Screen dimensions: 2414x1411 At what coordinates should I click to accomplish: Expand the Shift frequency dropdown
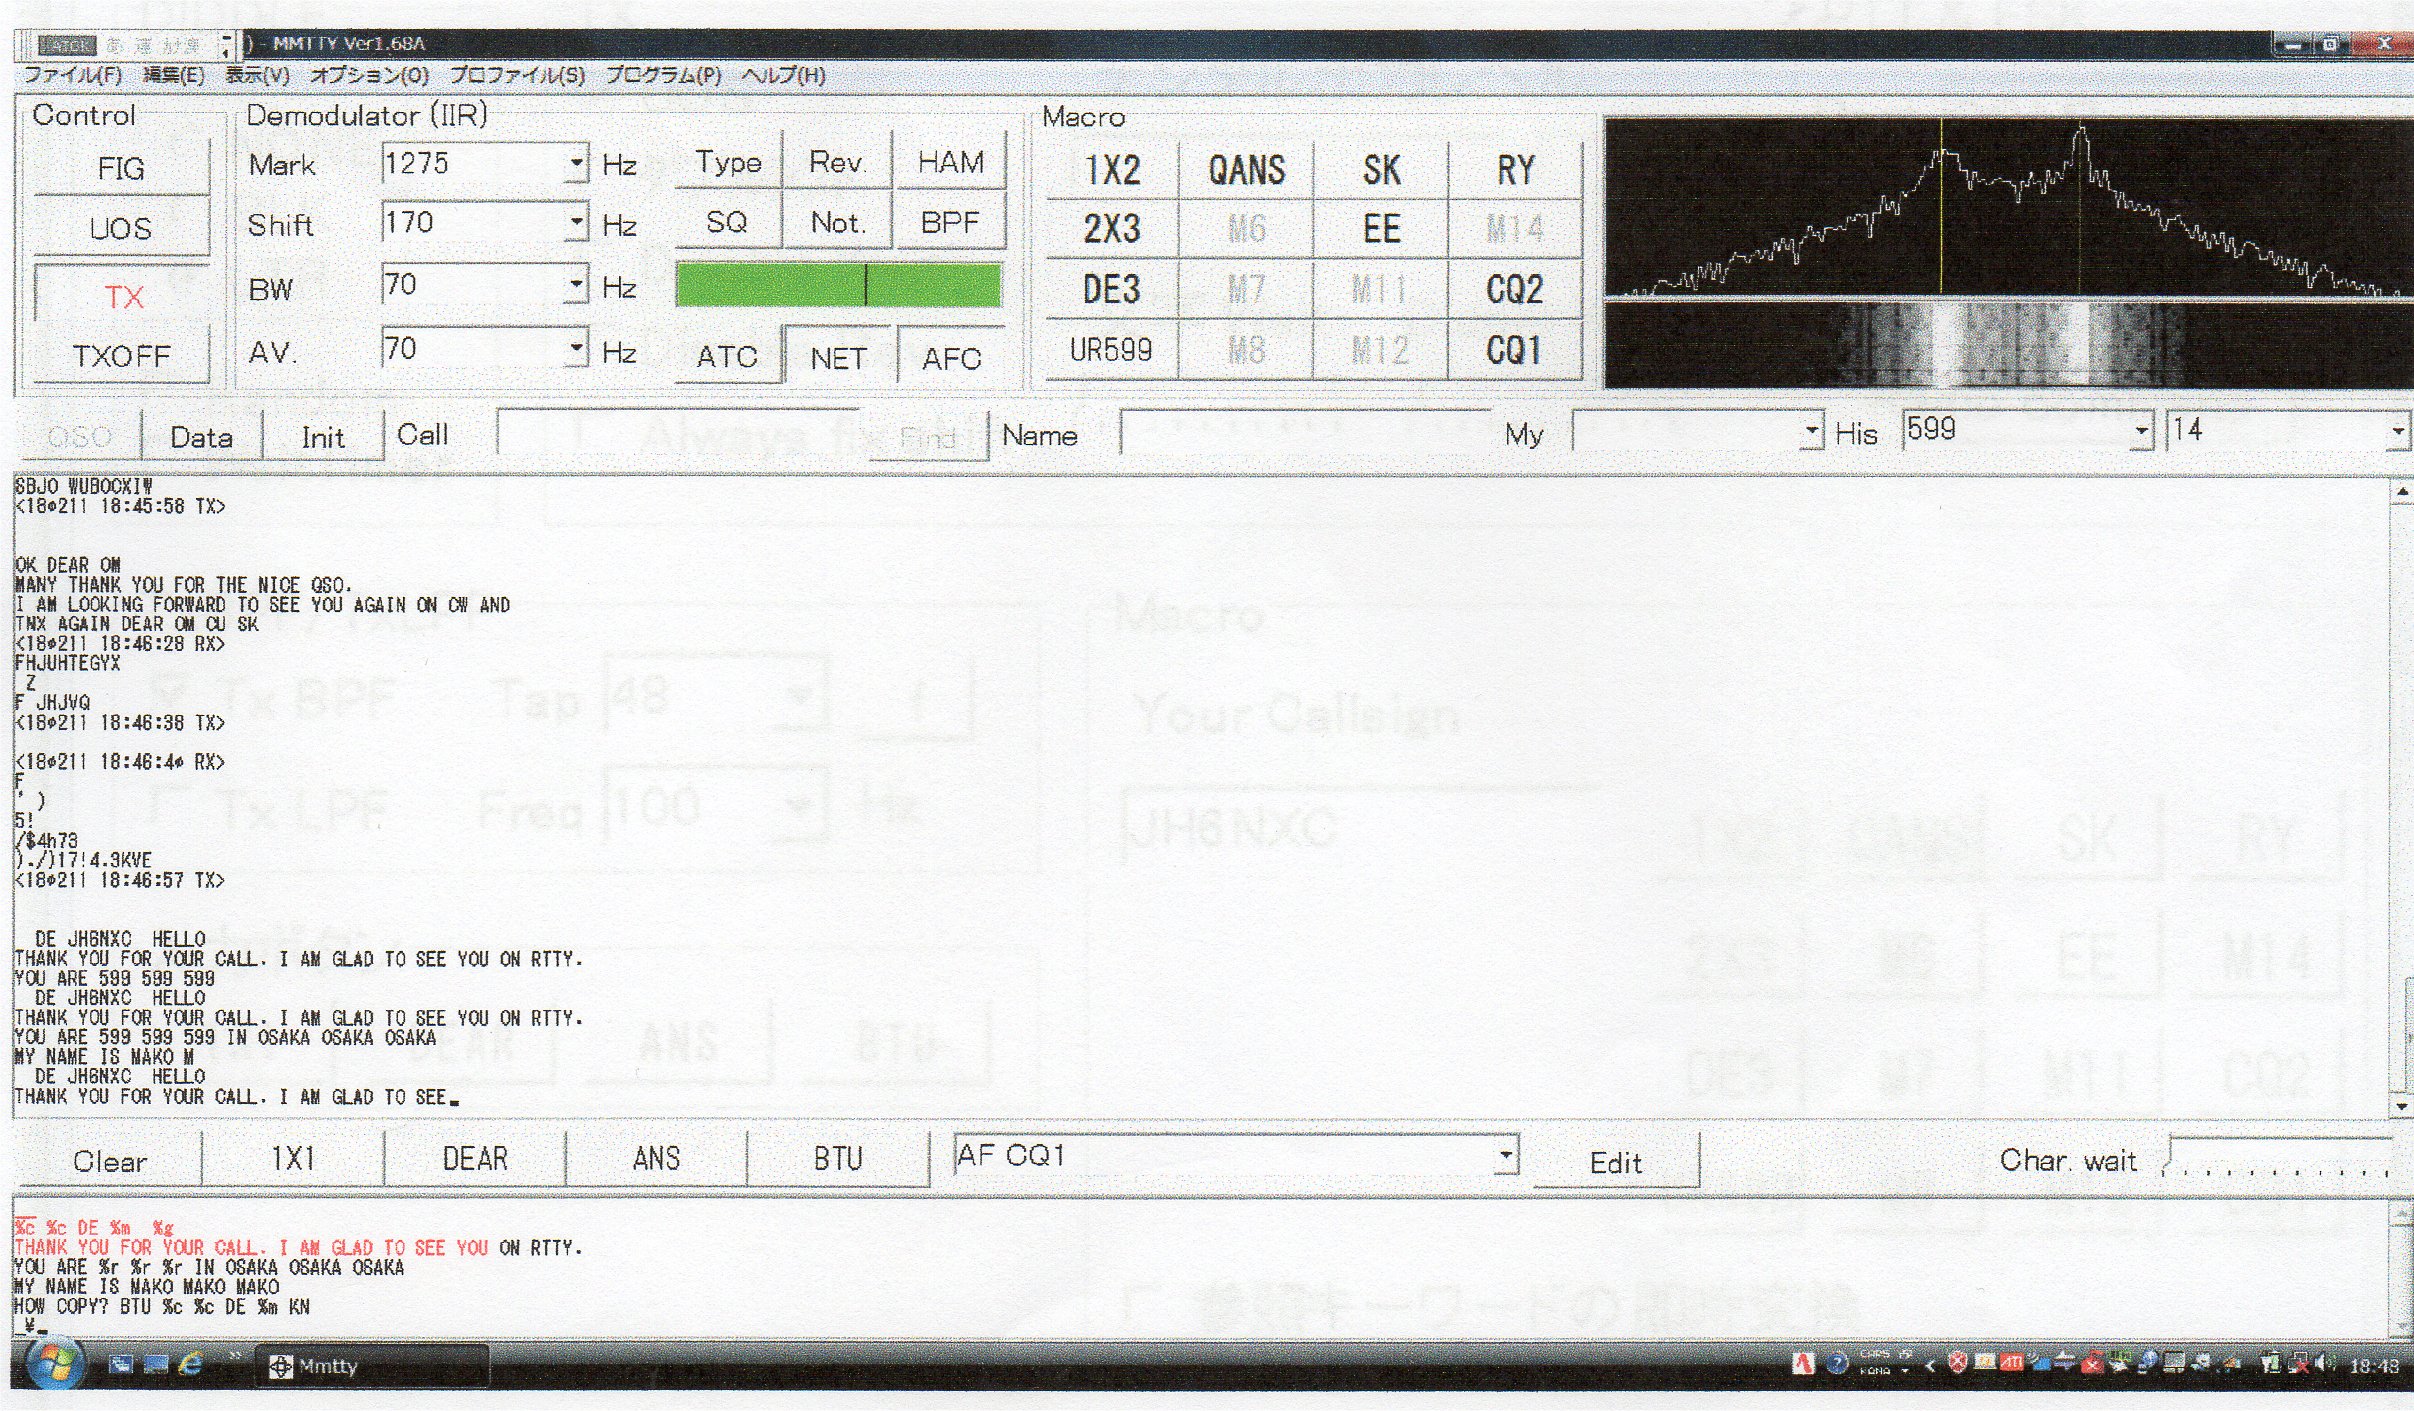point(576,222)
